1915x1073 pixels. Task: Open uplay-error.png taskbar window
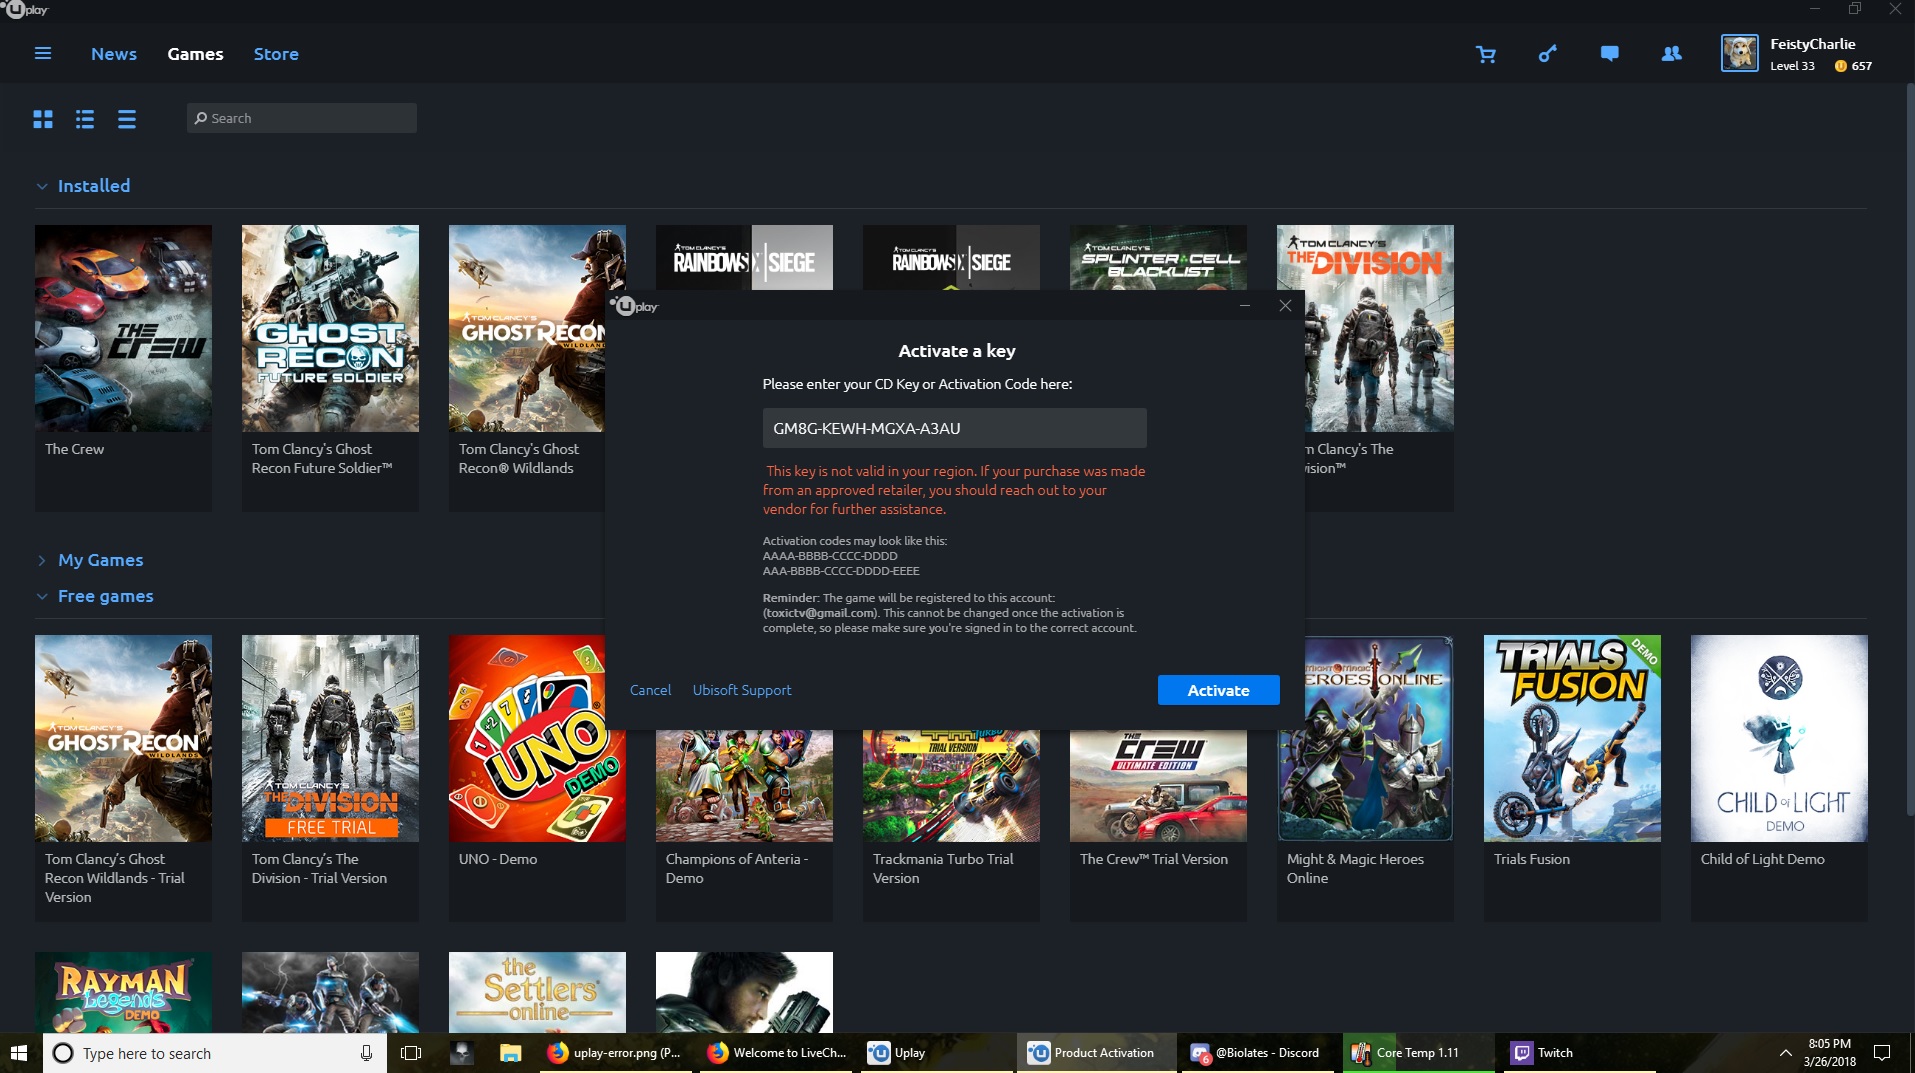coord(616,1053)
